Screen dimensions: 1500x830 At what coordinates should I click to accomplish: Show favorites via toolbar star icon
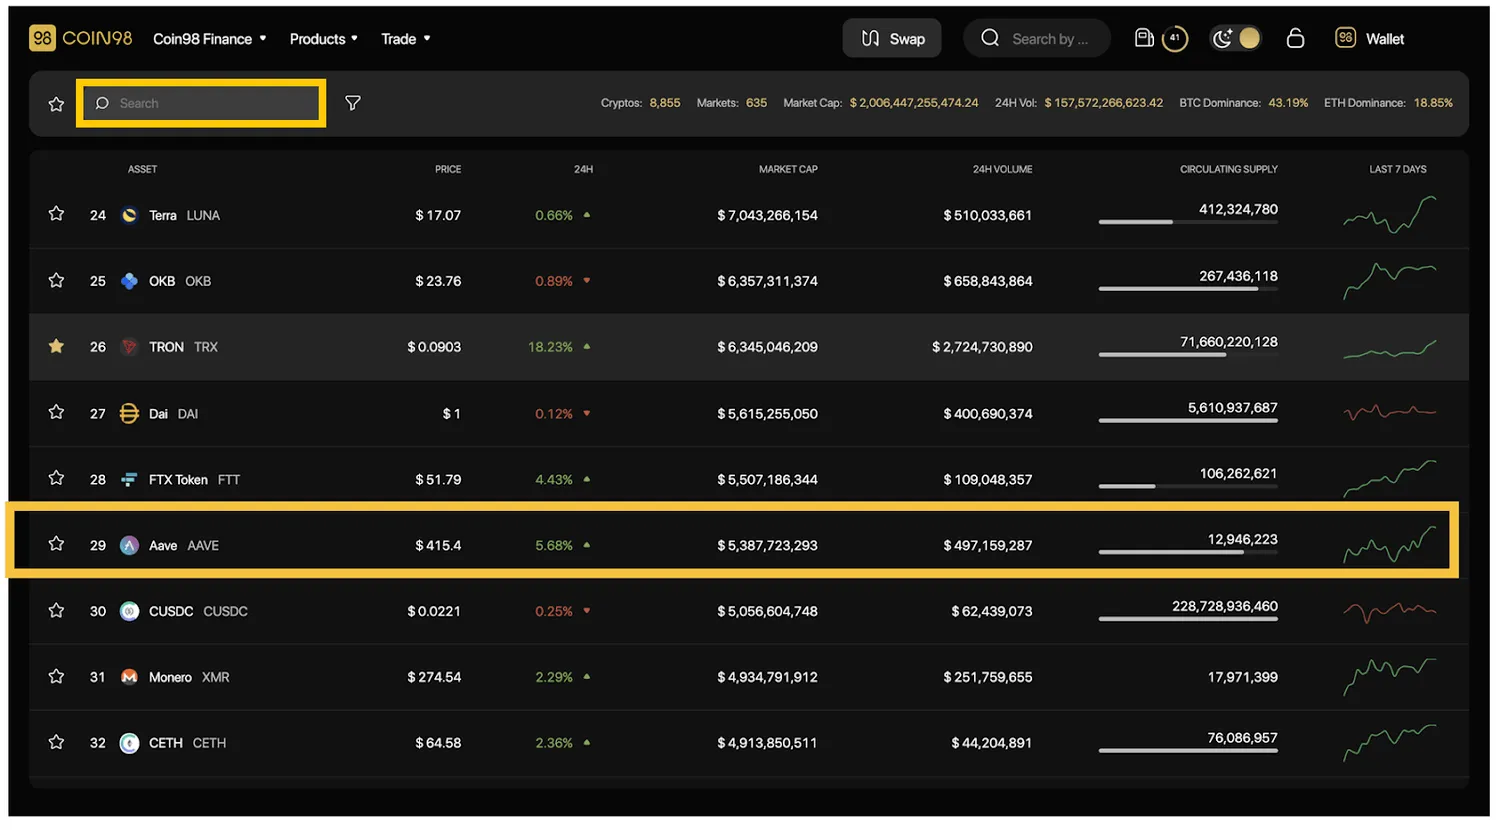56,104
